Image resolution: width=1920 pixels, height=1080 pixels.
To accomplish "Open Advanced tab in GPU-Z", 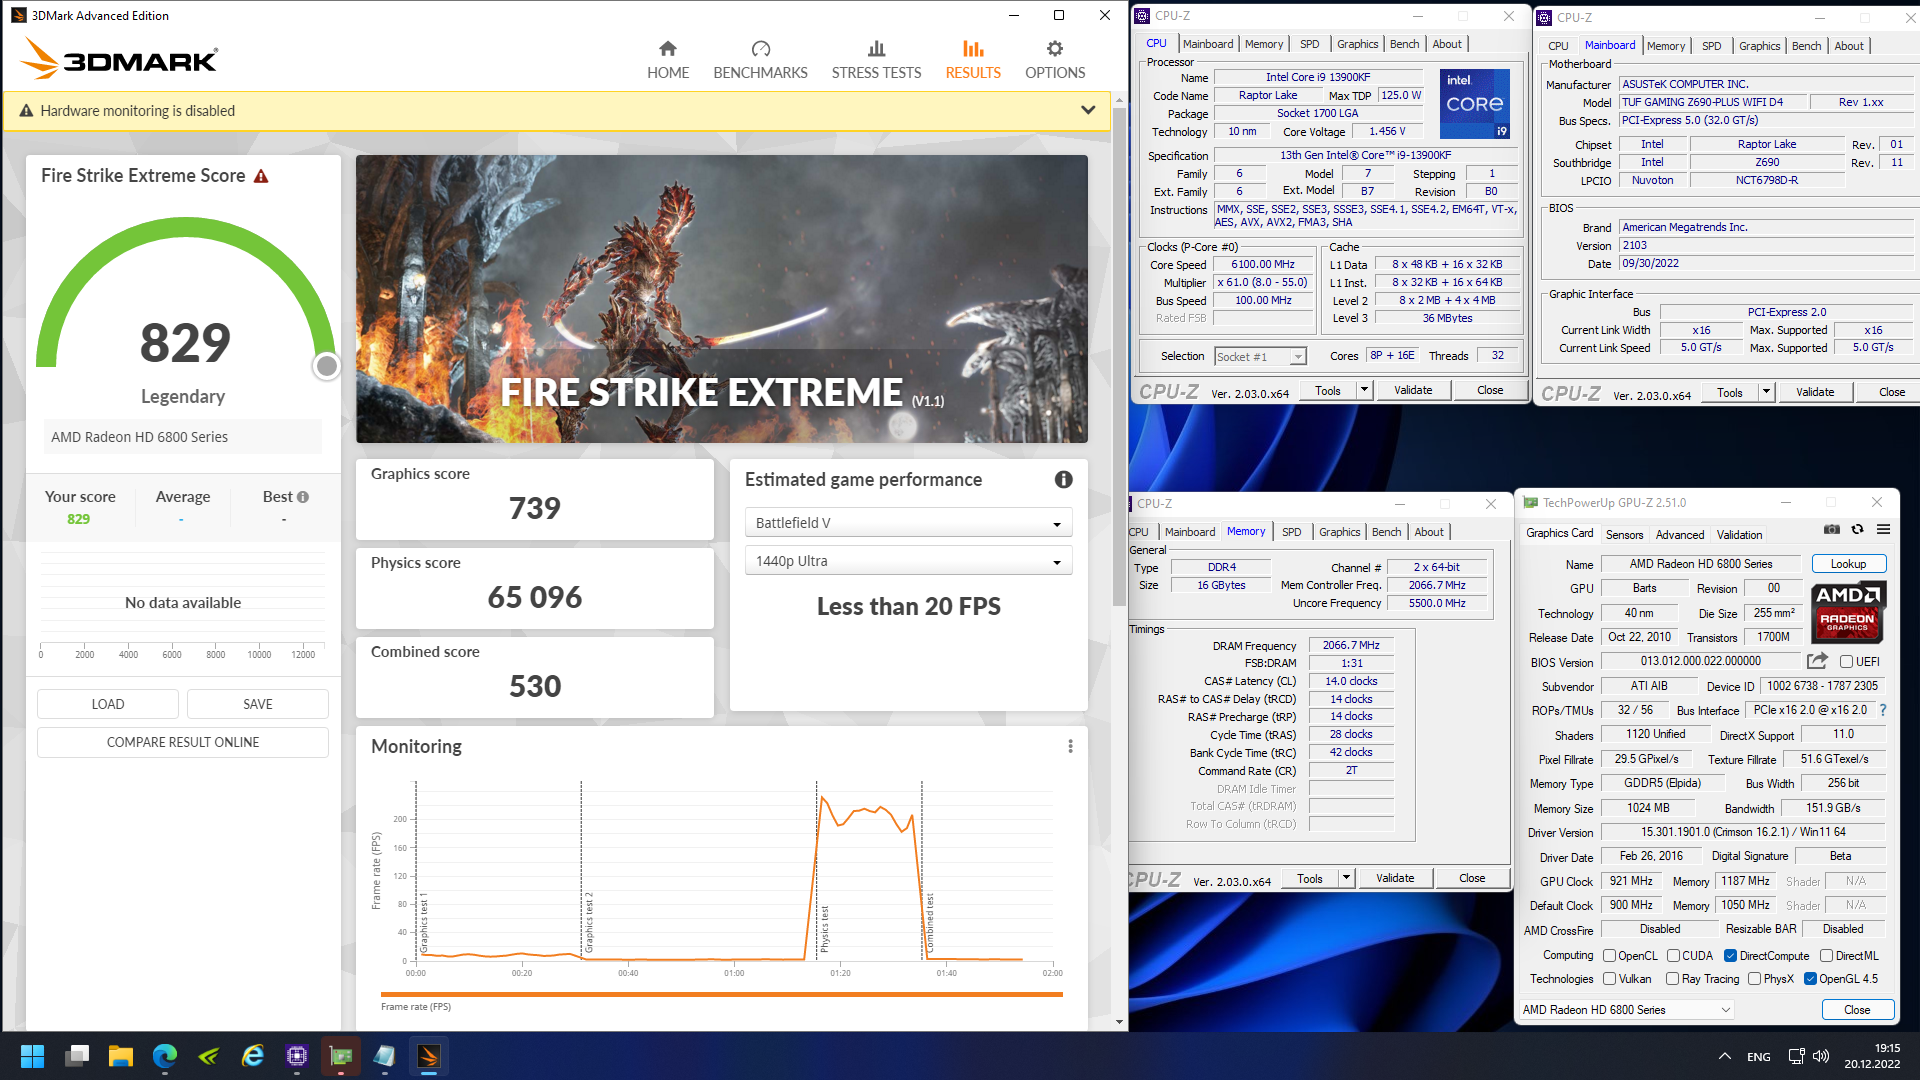I will coord(1680,535).
